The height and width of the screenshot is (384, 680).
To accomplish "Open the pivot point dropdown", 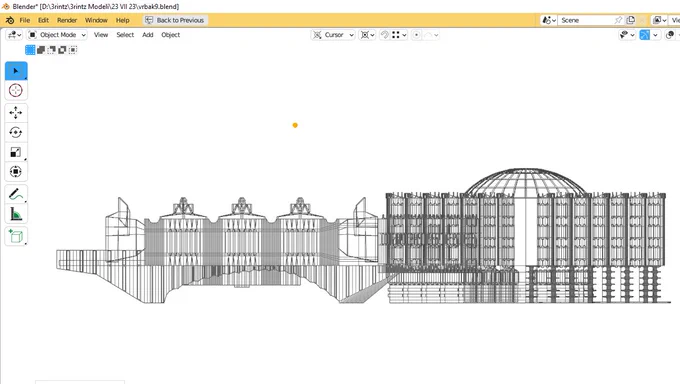I will click(x=368, y=35).
